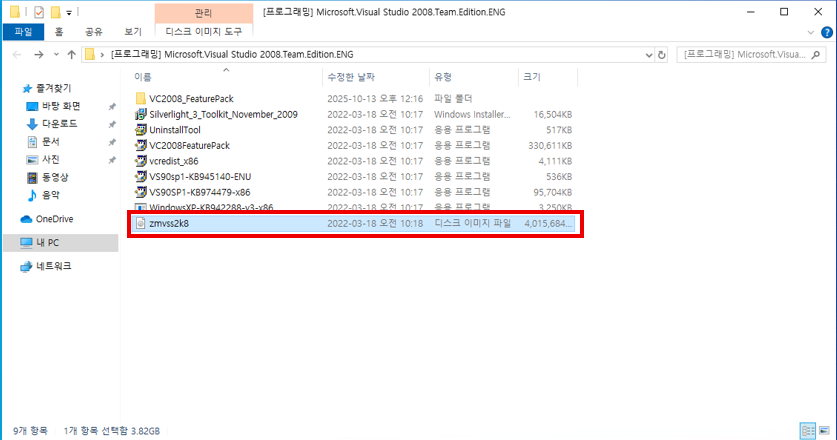
Task: Go up one folder level with up arrow
Action: (70, 54)
